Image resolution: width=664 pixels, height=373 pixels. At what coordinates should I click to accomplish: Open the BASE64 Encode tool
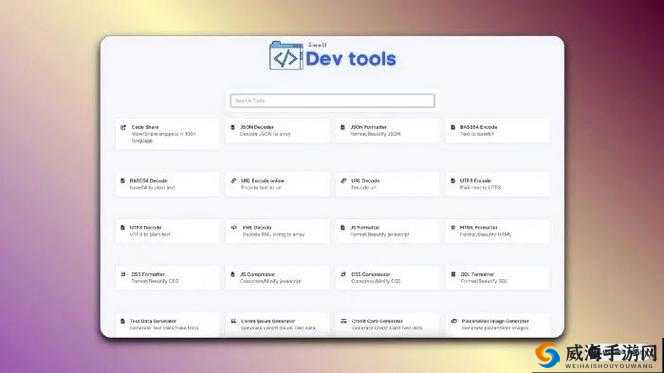click(498, 130)
